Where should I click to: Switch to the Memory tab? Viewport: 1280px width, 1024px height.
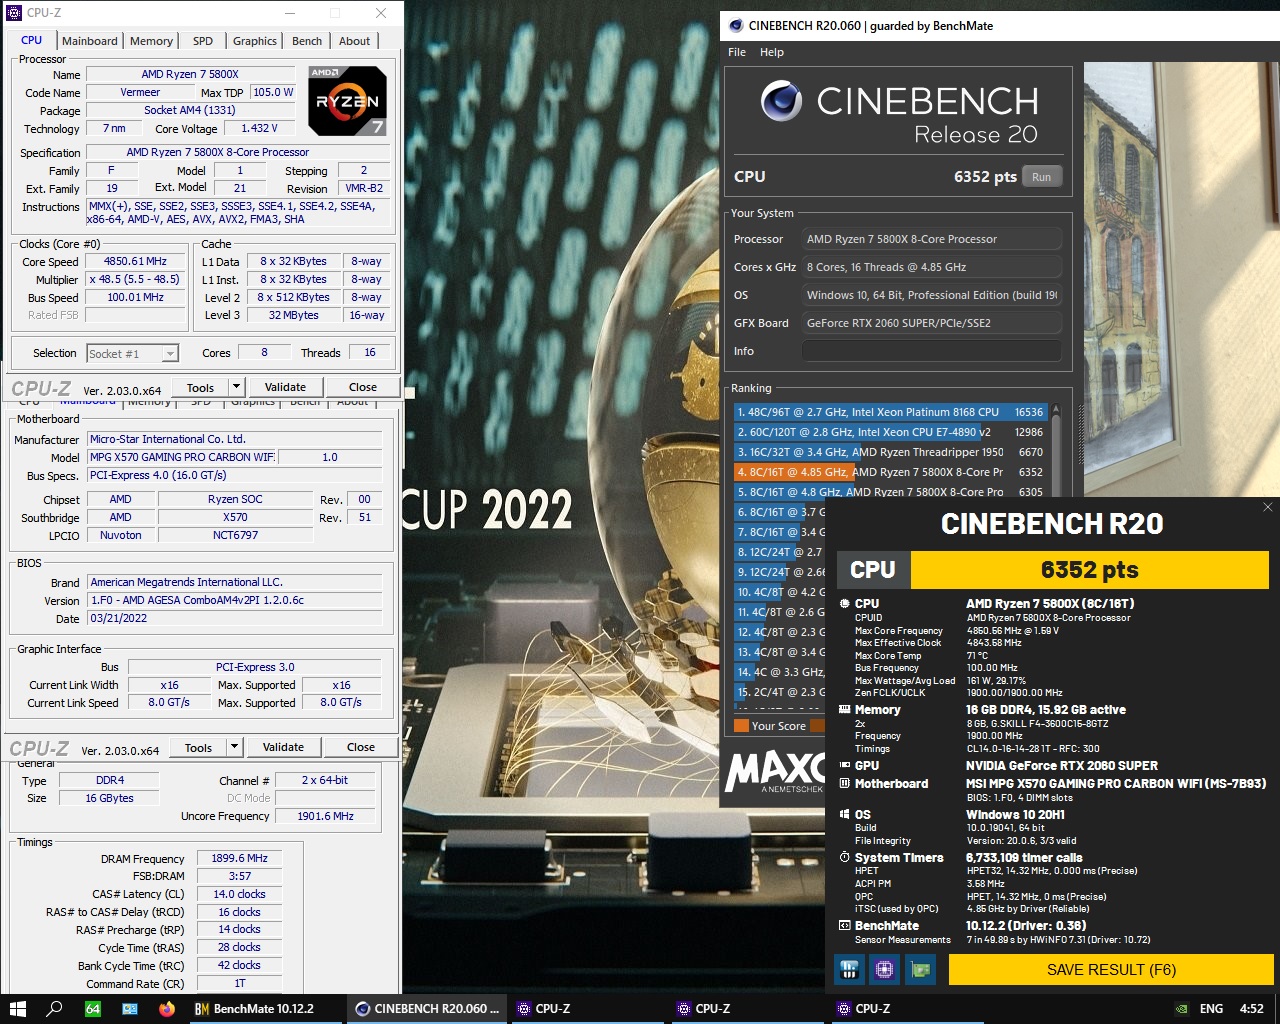coord(151,41)
